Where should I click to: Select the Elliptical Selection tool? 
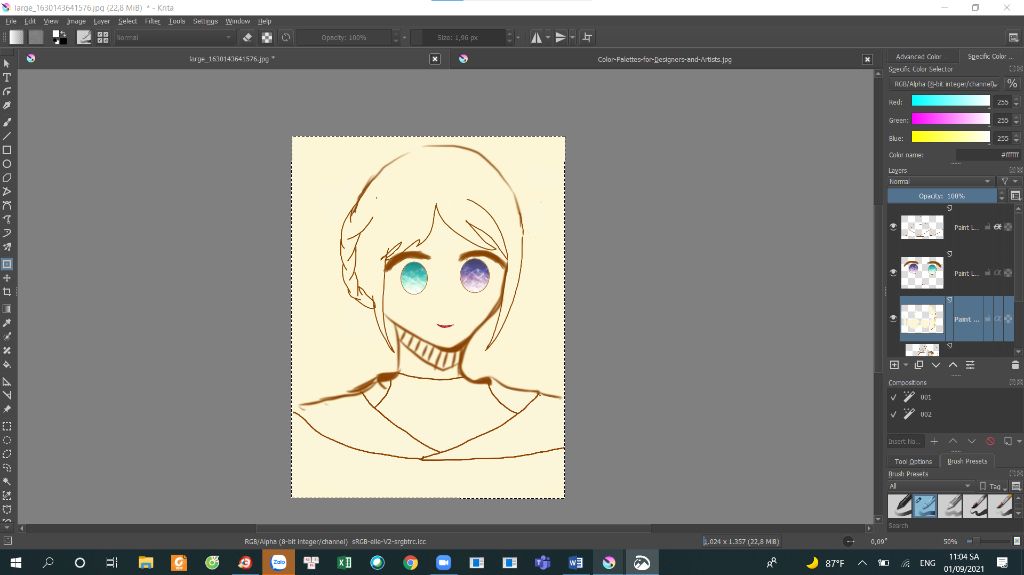coord(7,440)
